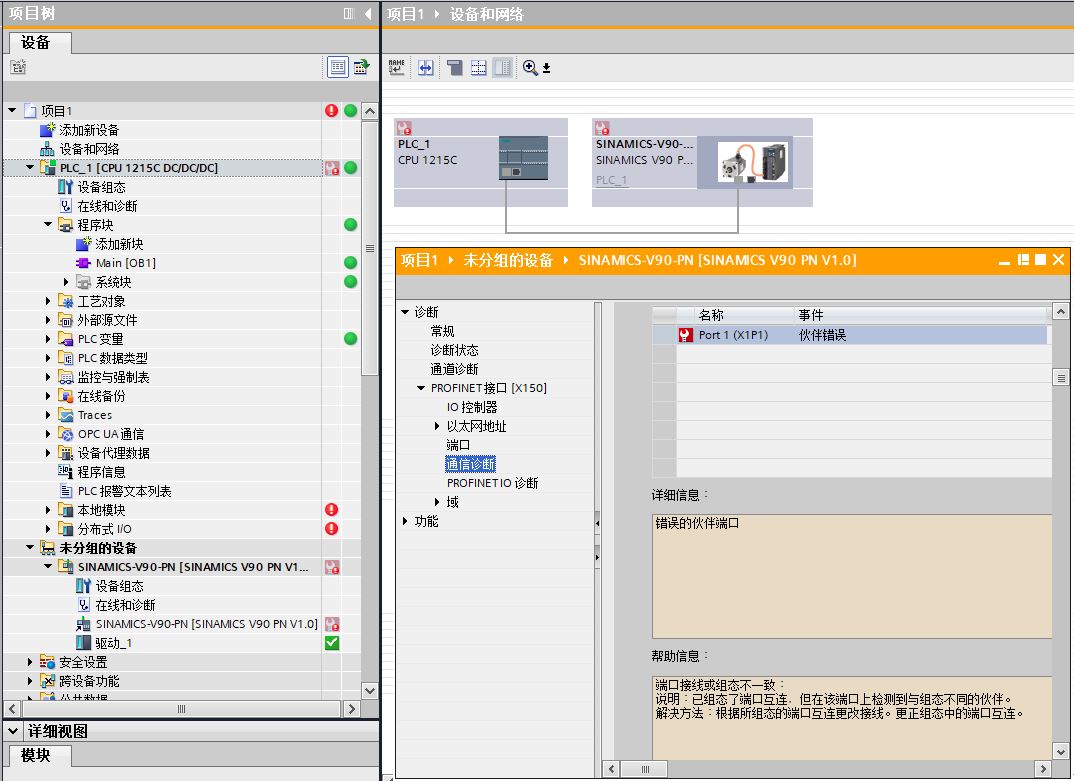Click wrench diagnostic icon on PLC_1 tree row
This screenshot has height=781, width=1074.
click(332, 168)
